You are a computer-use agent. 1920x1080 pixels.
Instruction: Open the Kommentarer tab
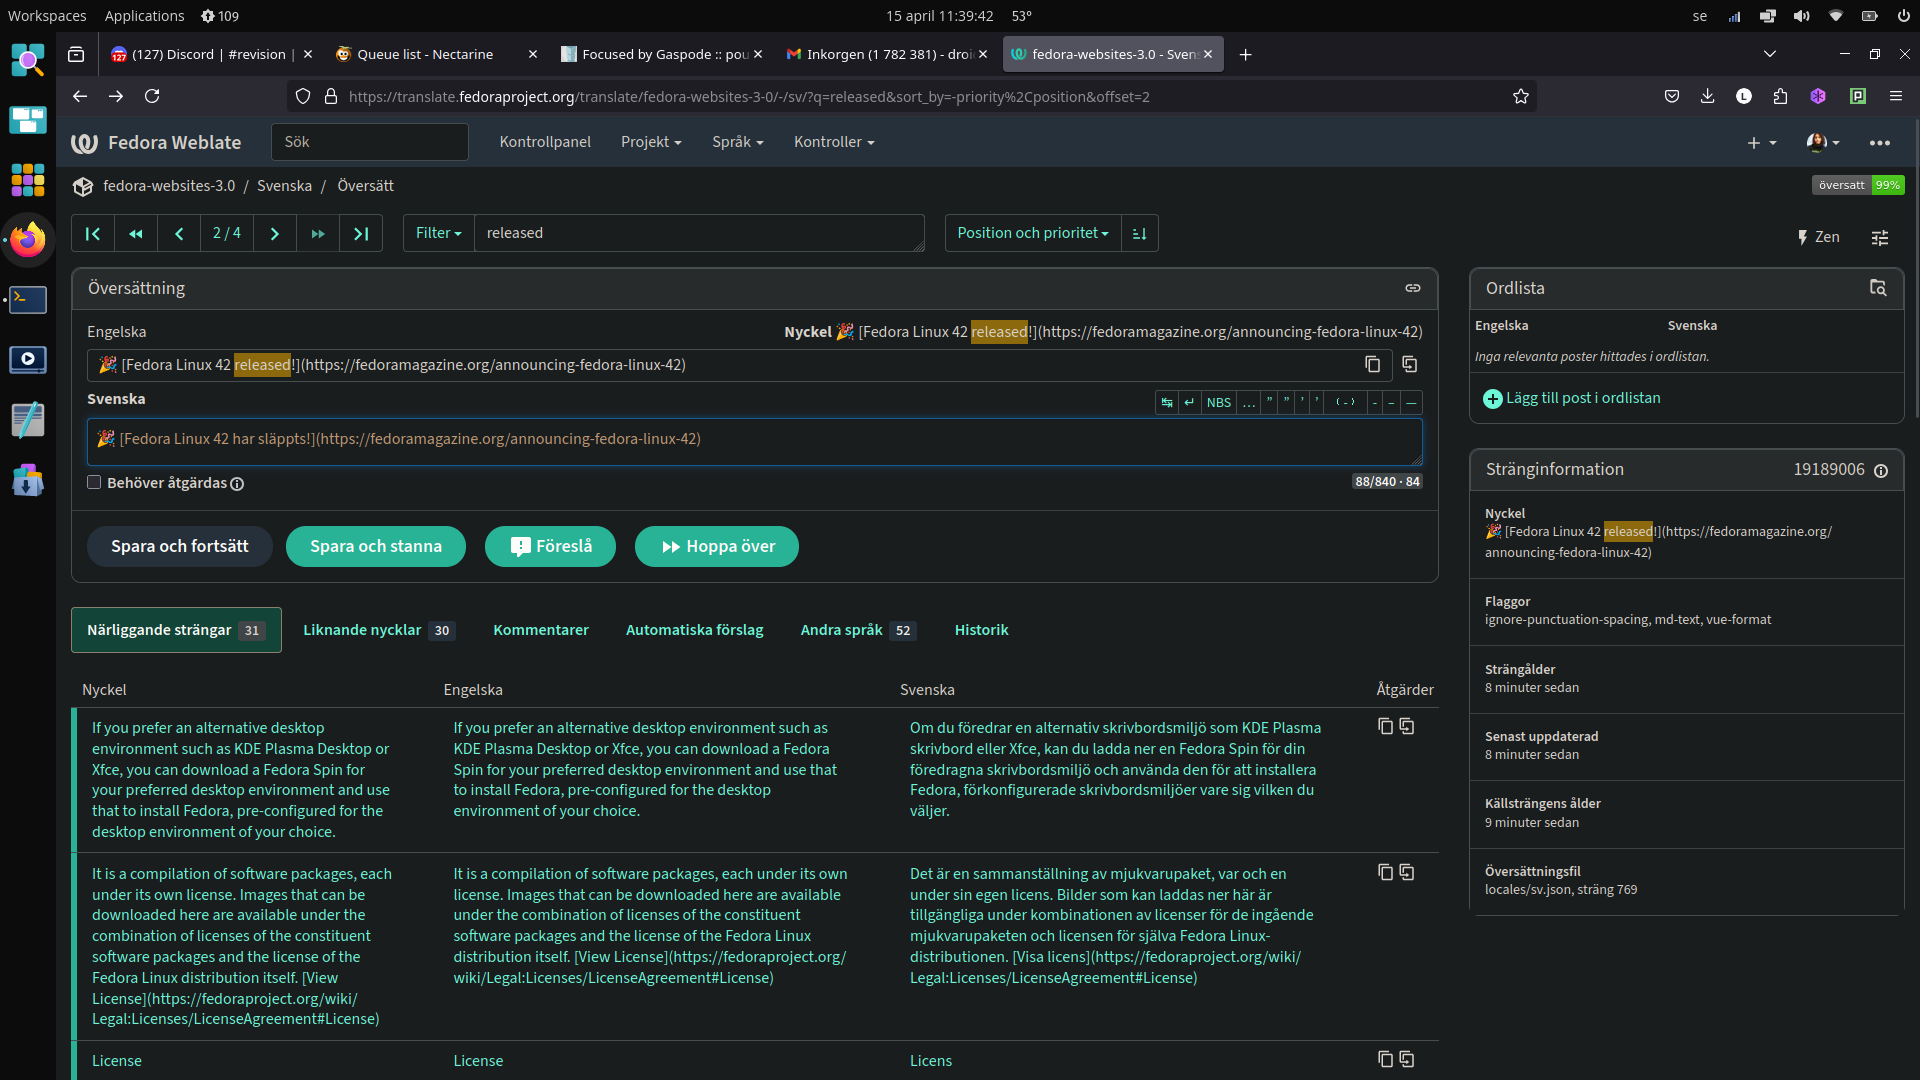(x=541, y=630)
